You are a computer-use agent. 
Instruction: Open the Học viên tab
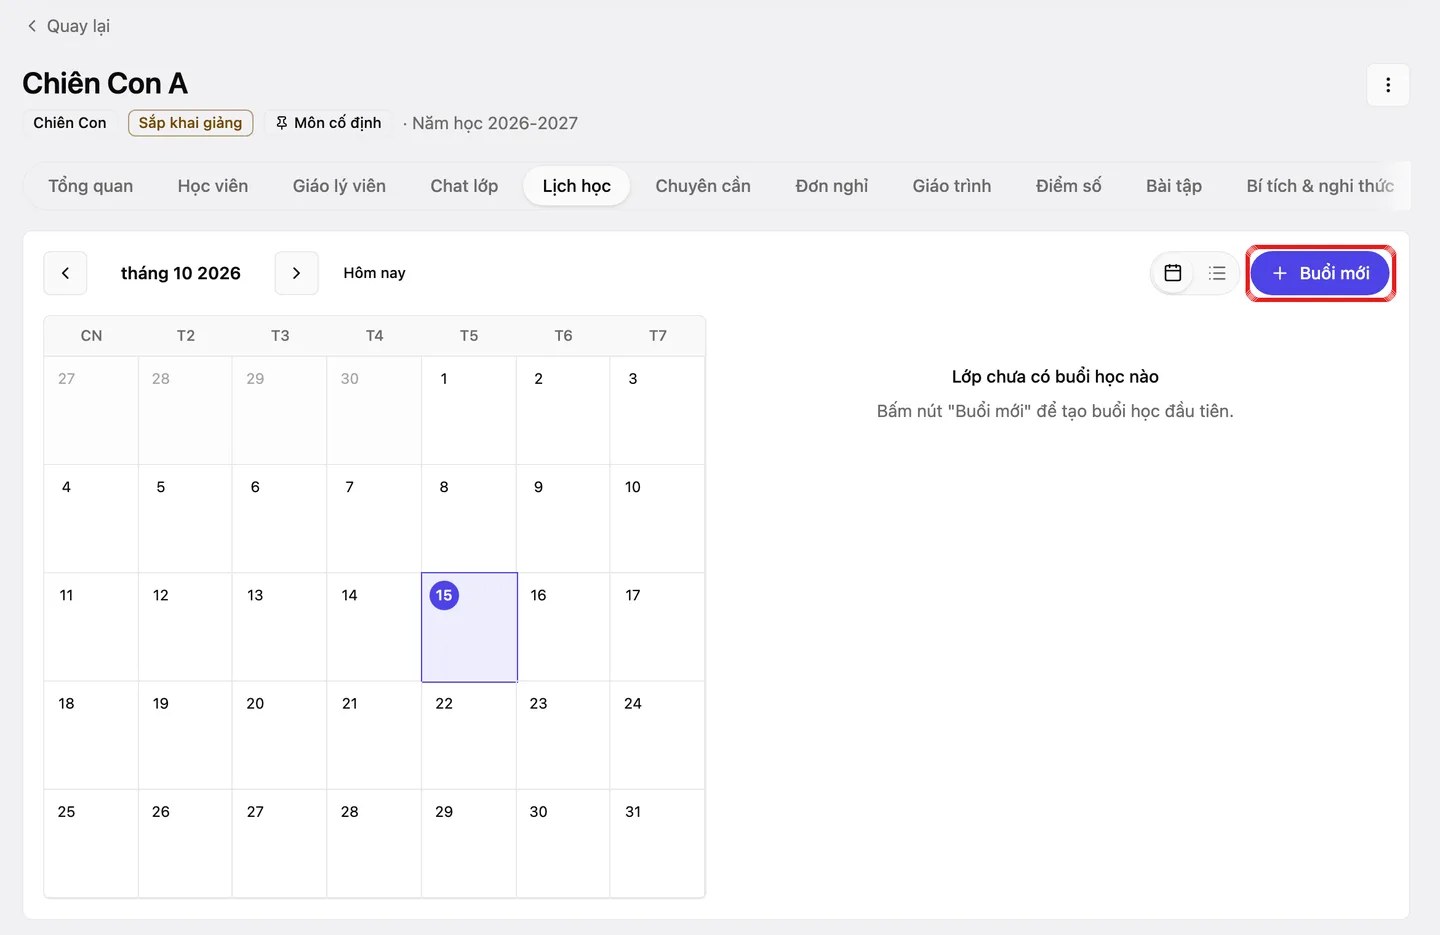point(213,186)
